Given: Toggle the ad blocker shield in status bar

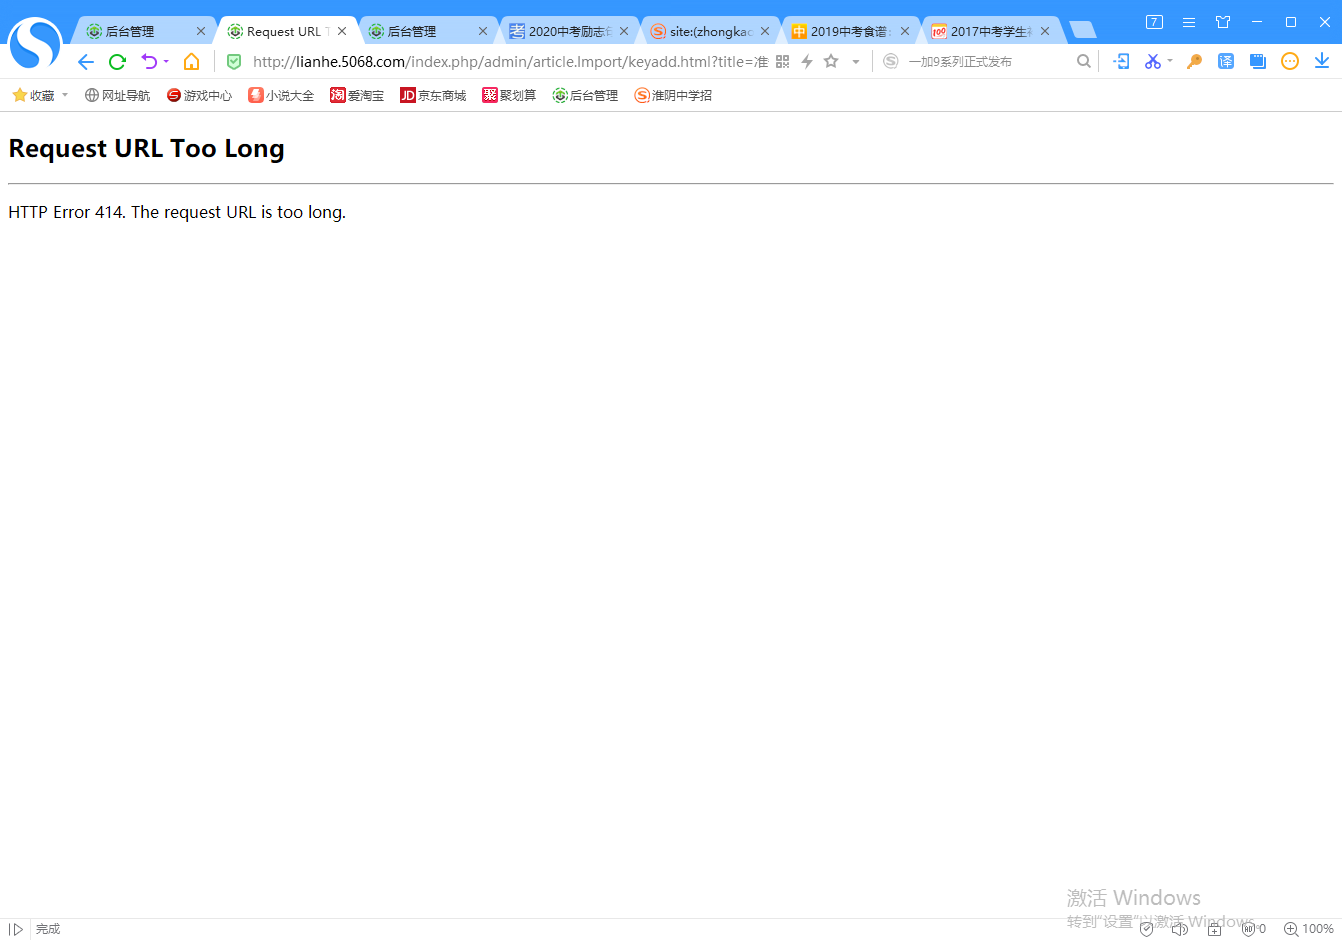Looking at the screenshot, I should [x=1147, y=929].
